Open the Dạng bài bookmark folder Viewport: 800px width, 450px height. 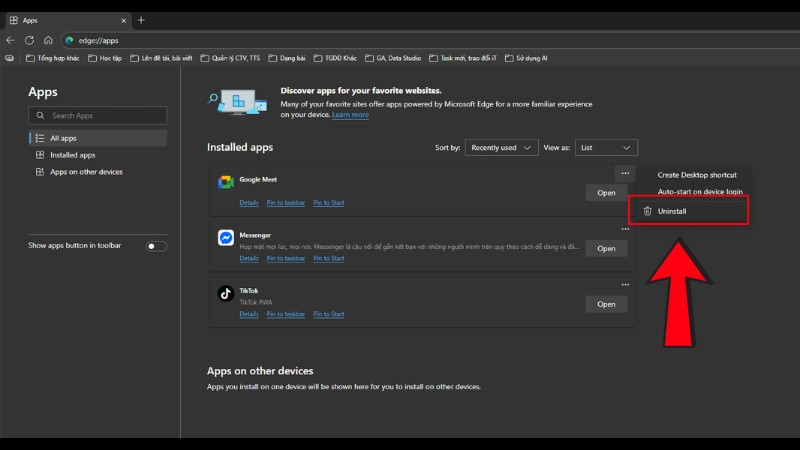click(x=287, y=58)
